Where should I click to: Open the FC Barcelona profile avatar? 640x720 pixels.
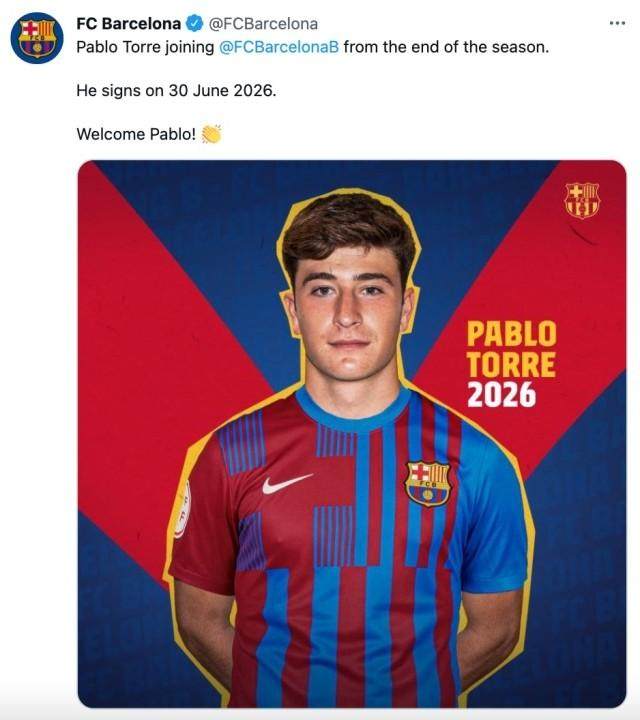[x=36, y=38]
